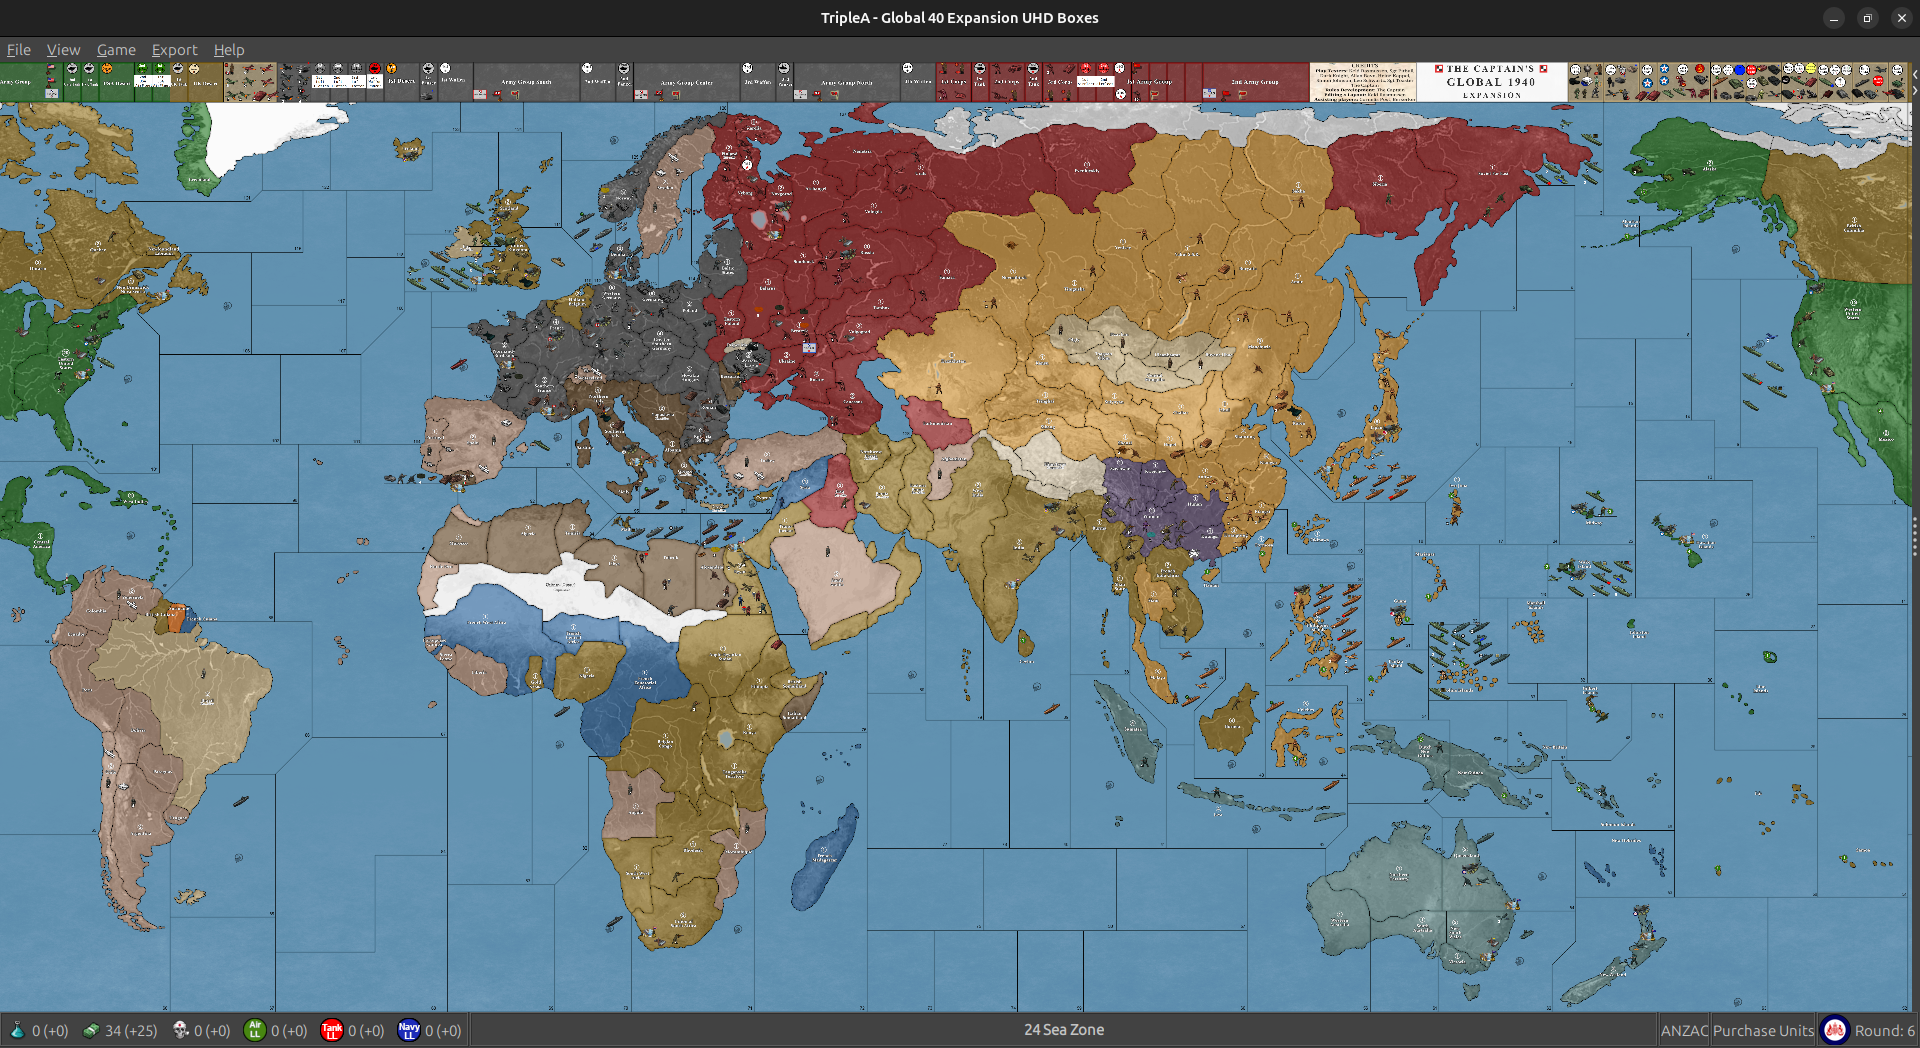
Task: Click the '24 Sea Zone' status text
Action: point(1064,1029)
